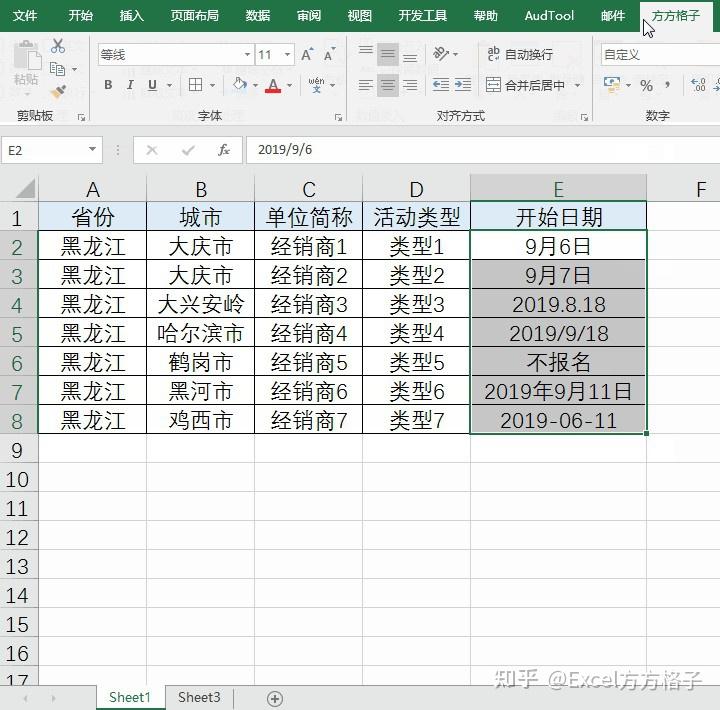
Task: Click the phonetic guide wén icon
Action: point(316,85)
